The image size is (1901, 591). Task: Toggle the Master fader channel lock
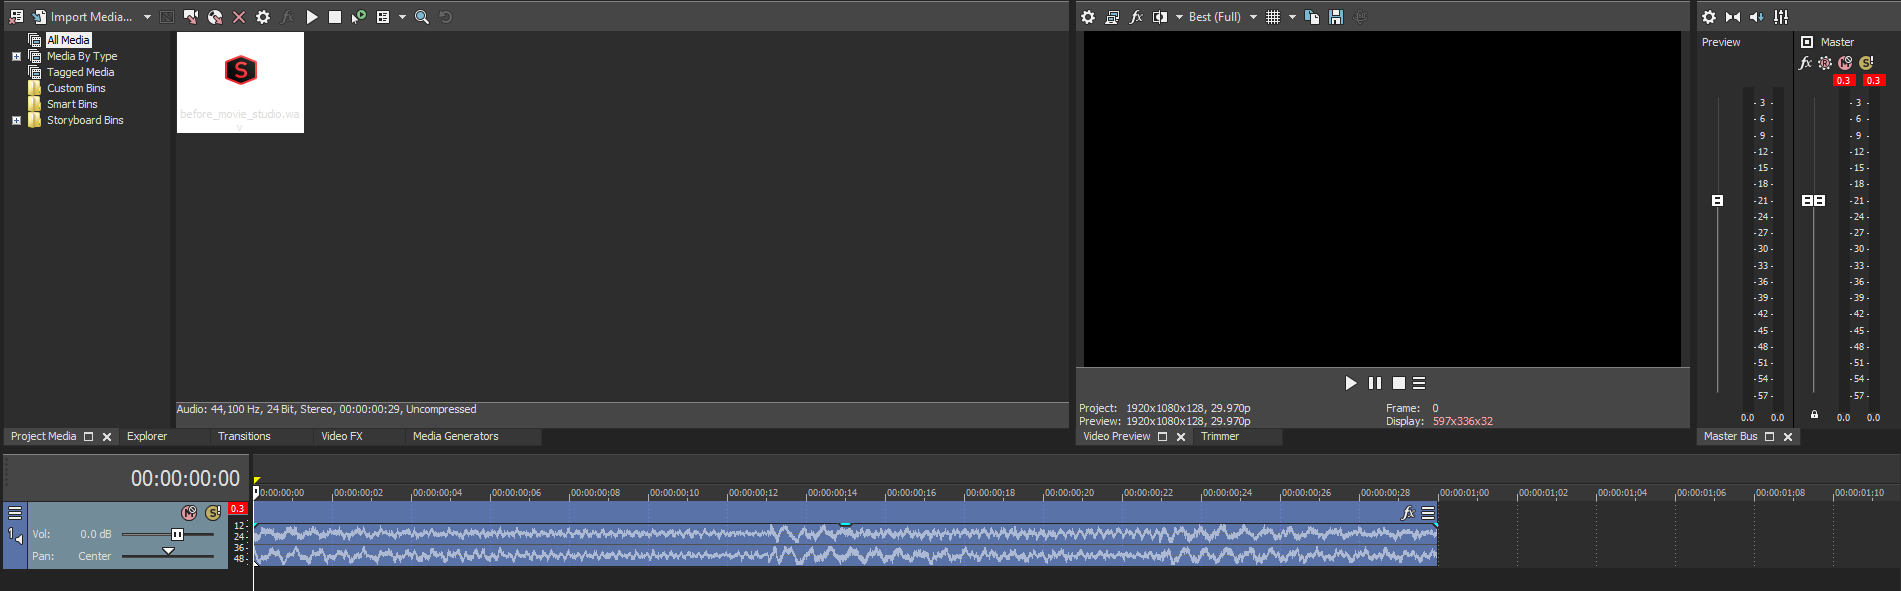point(1814,414)
